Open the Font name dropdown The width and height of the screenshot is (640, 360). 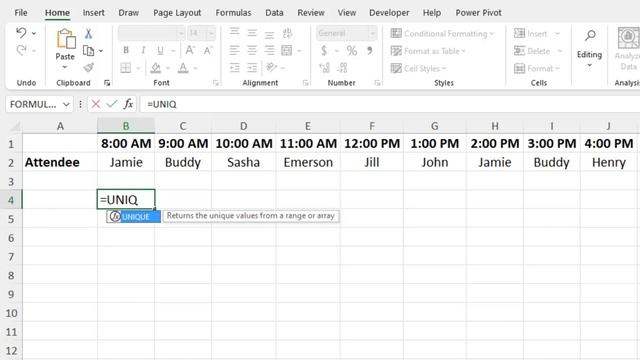point(181,33)
